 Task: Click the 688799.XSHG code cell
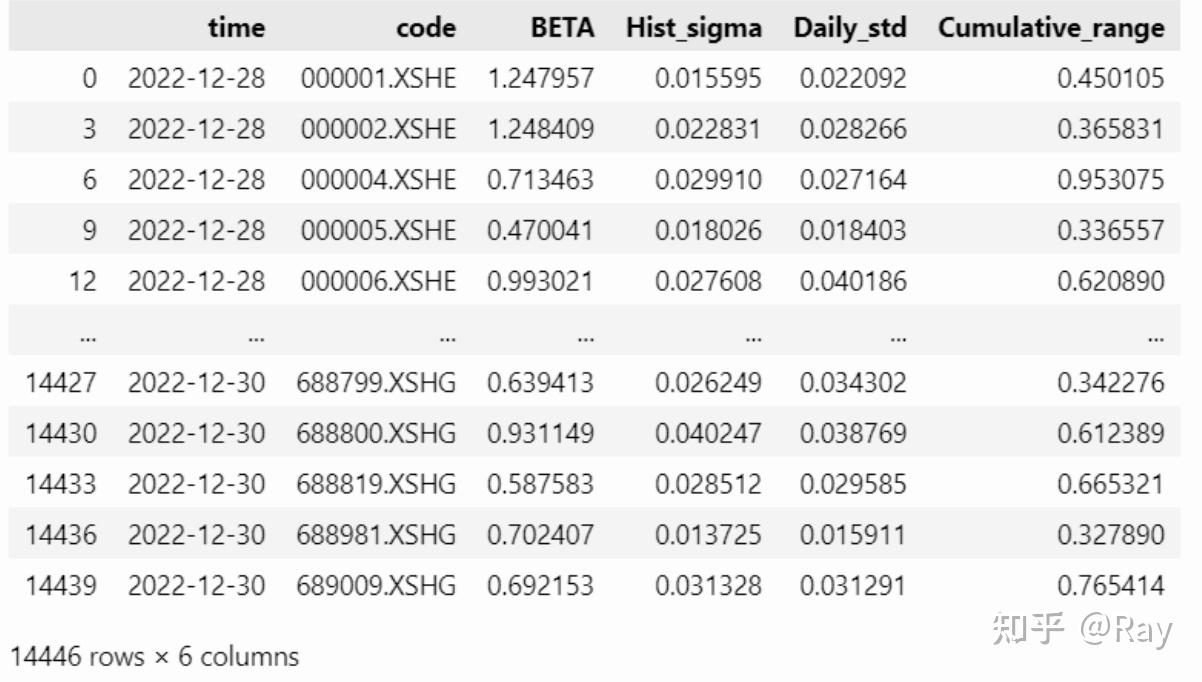(x=376, y=383)
